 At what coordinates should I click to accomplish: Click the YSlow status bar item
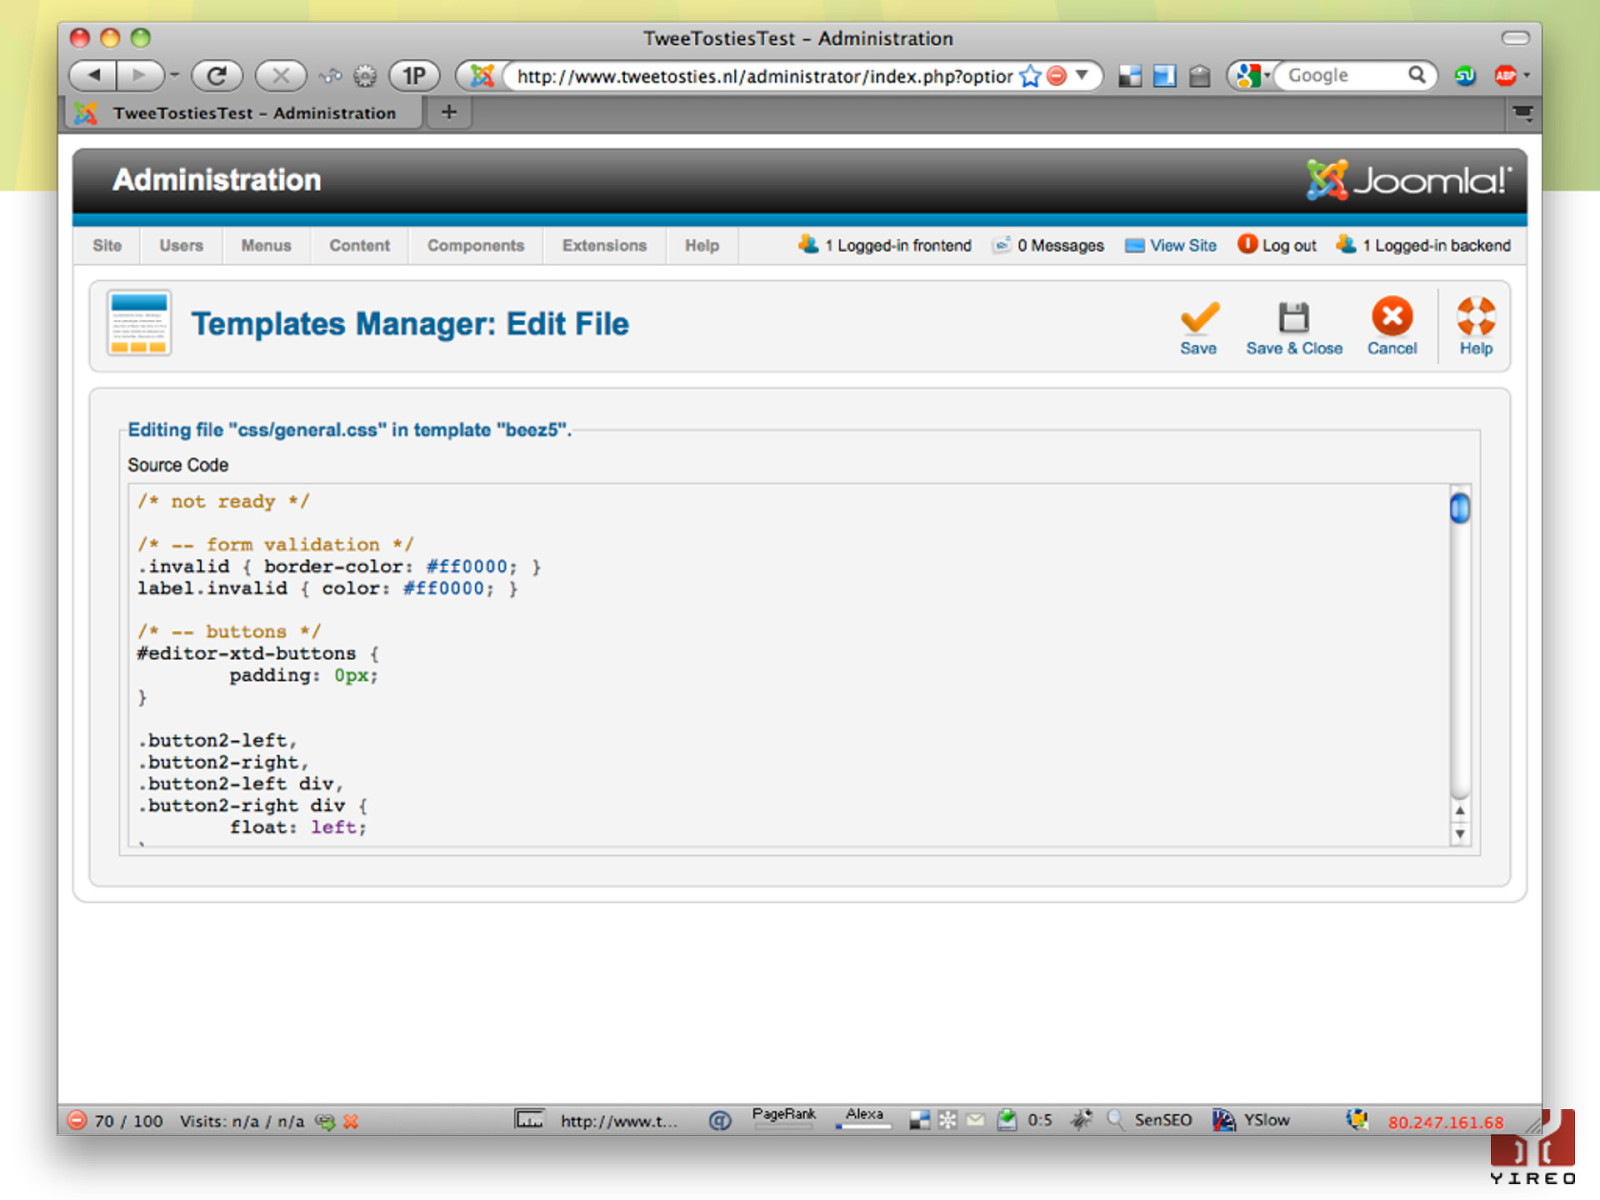coord(1251,1120)
